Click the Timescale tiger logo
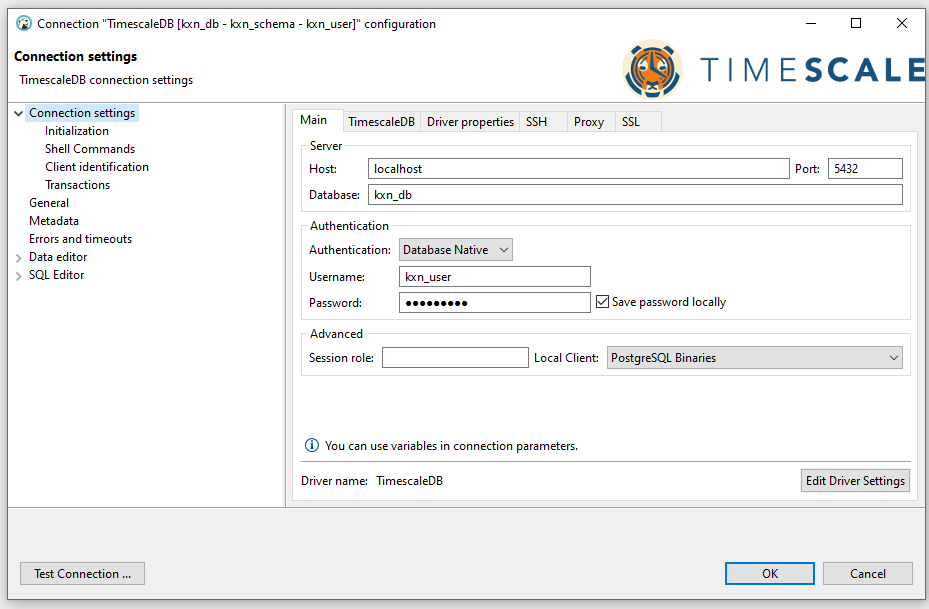The width and height of the screenshot is (929, 609). (652, 69)
